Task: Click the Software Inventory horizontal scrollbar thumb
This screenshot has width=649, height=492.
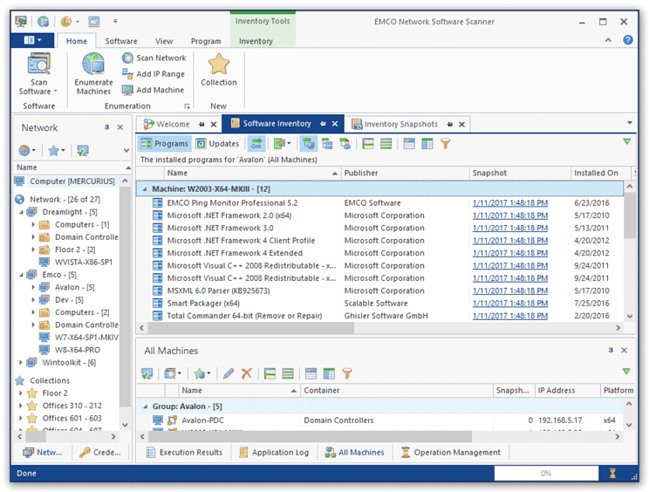Action: pos(251,328)
